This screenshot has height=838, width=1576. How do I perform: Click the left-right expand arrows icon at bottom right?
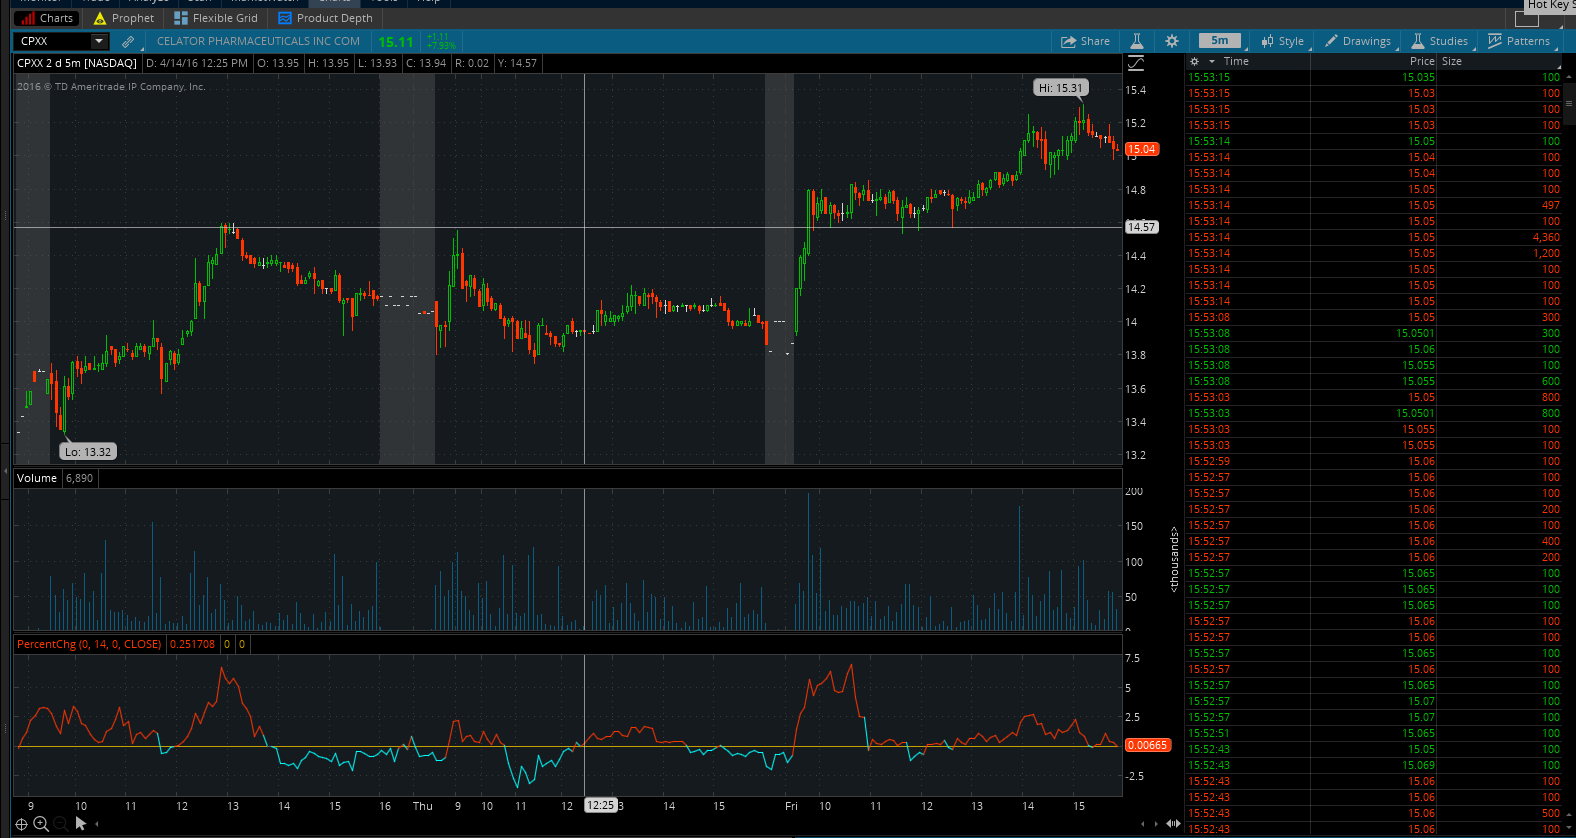click(x=1173, y=824)
